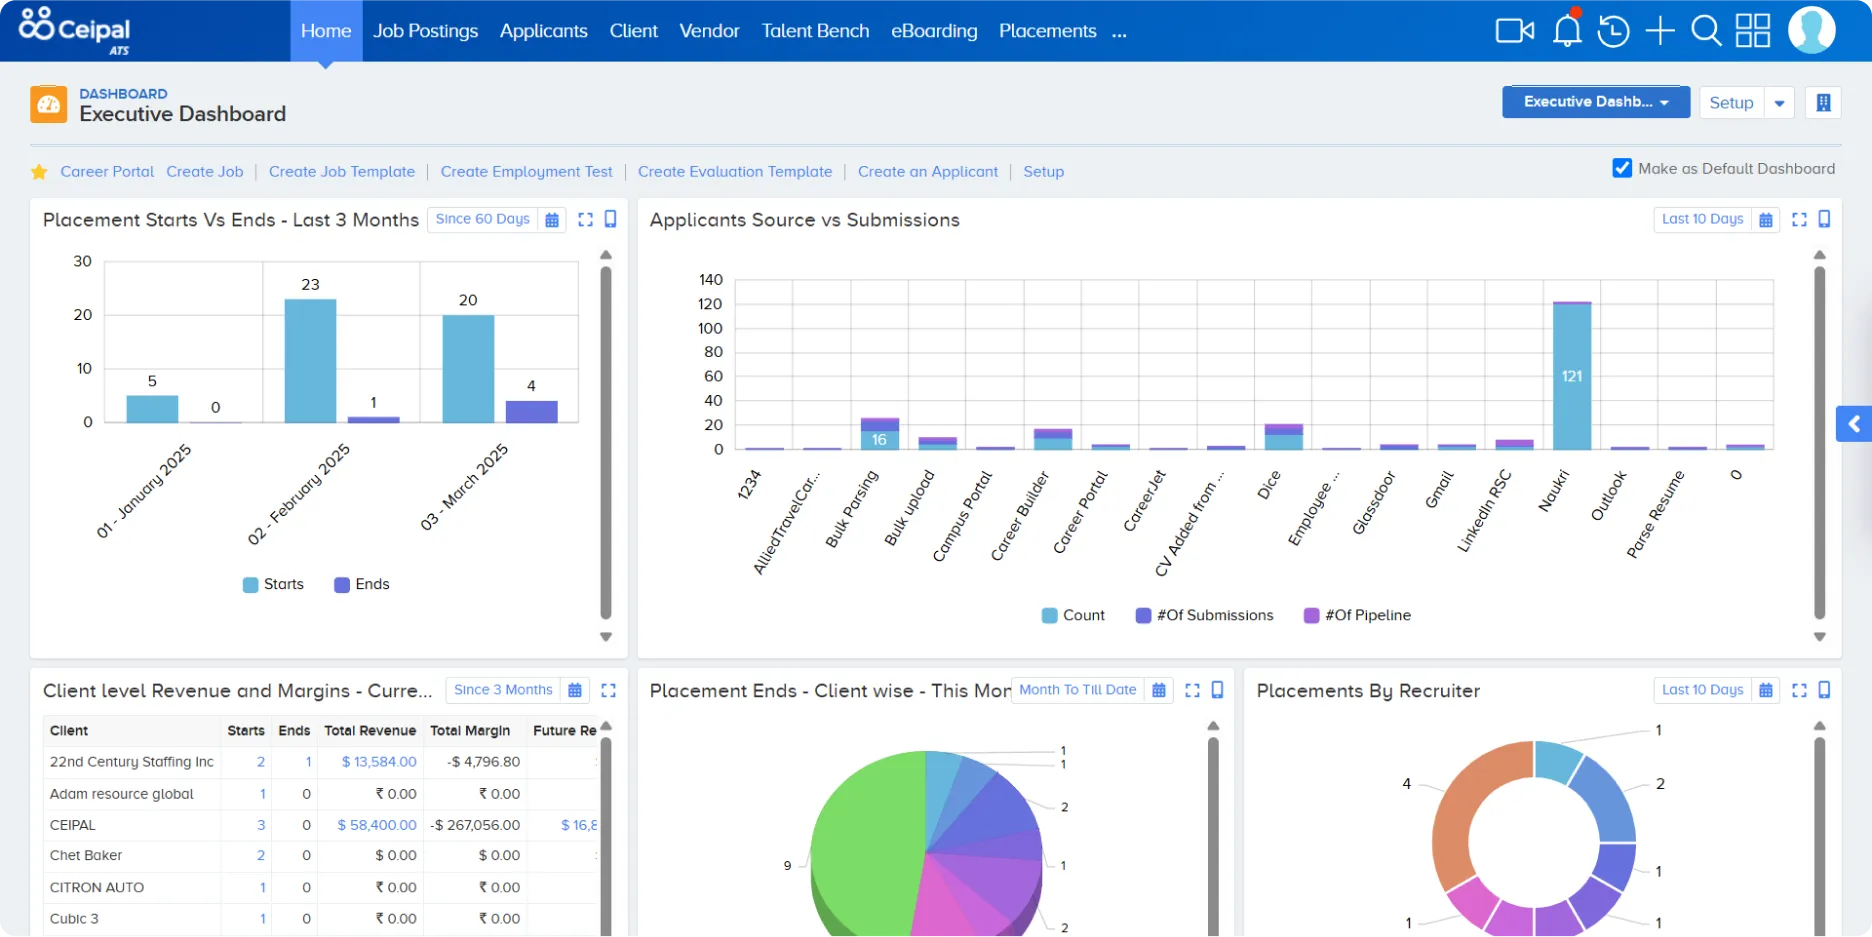1872x937 pixels.
Task: Open the search magnifier icon
Action: point(1706,31)
